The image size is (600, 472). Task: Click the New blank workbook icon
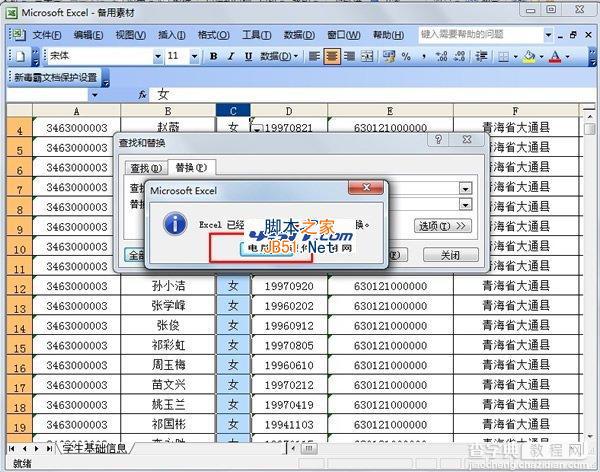point(20,57)
